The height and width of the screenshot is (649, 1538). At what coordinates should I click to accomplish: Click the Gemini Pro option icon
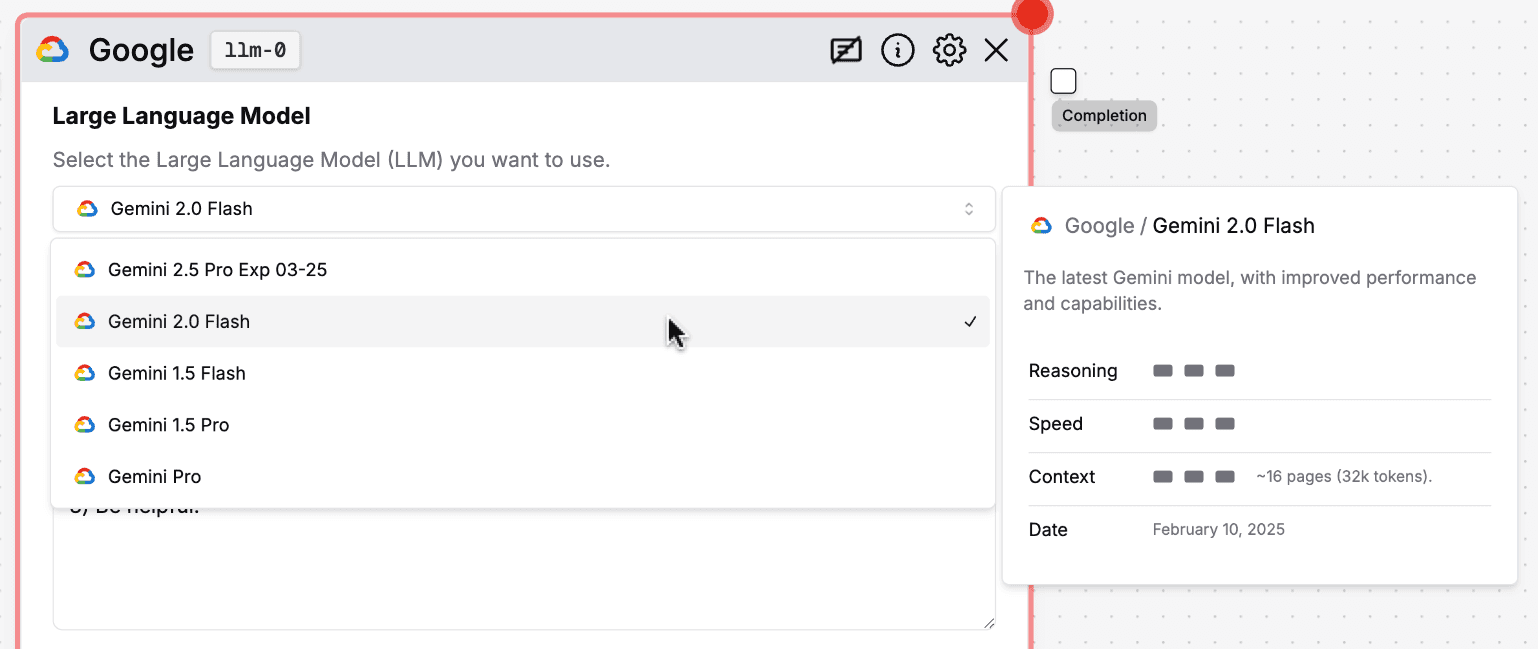pos(85,477)
